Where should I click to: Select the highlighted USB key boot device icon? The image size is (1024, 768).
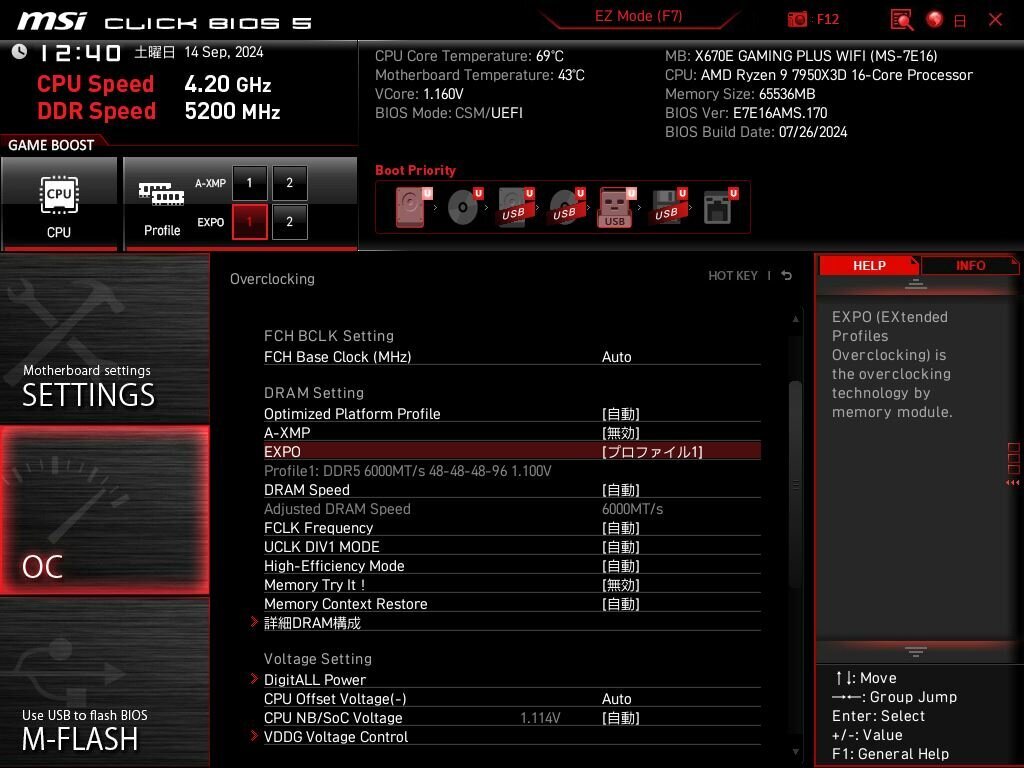coord(616,207)
